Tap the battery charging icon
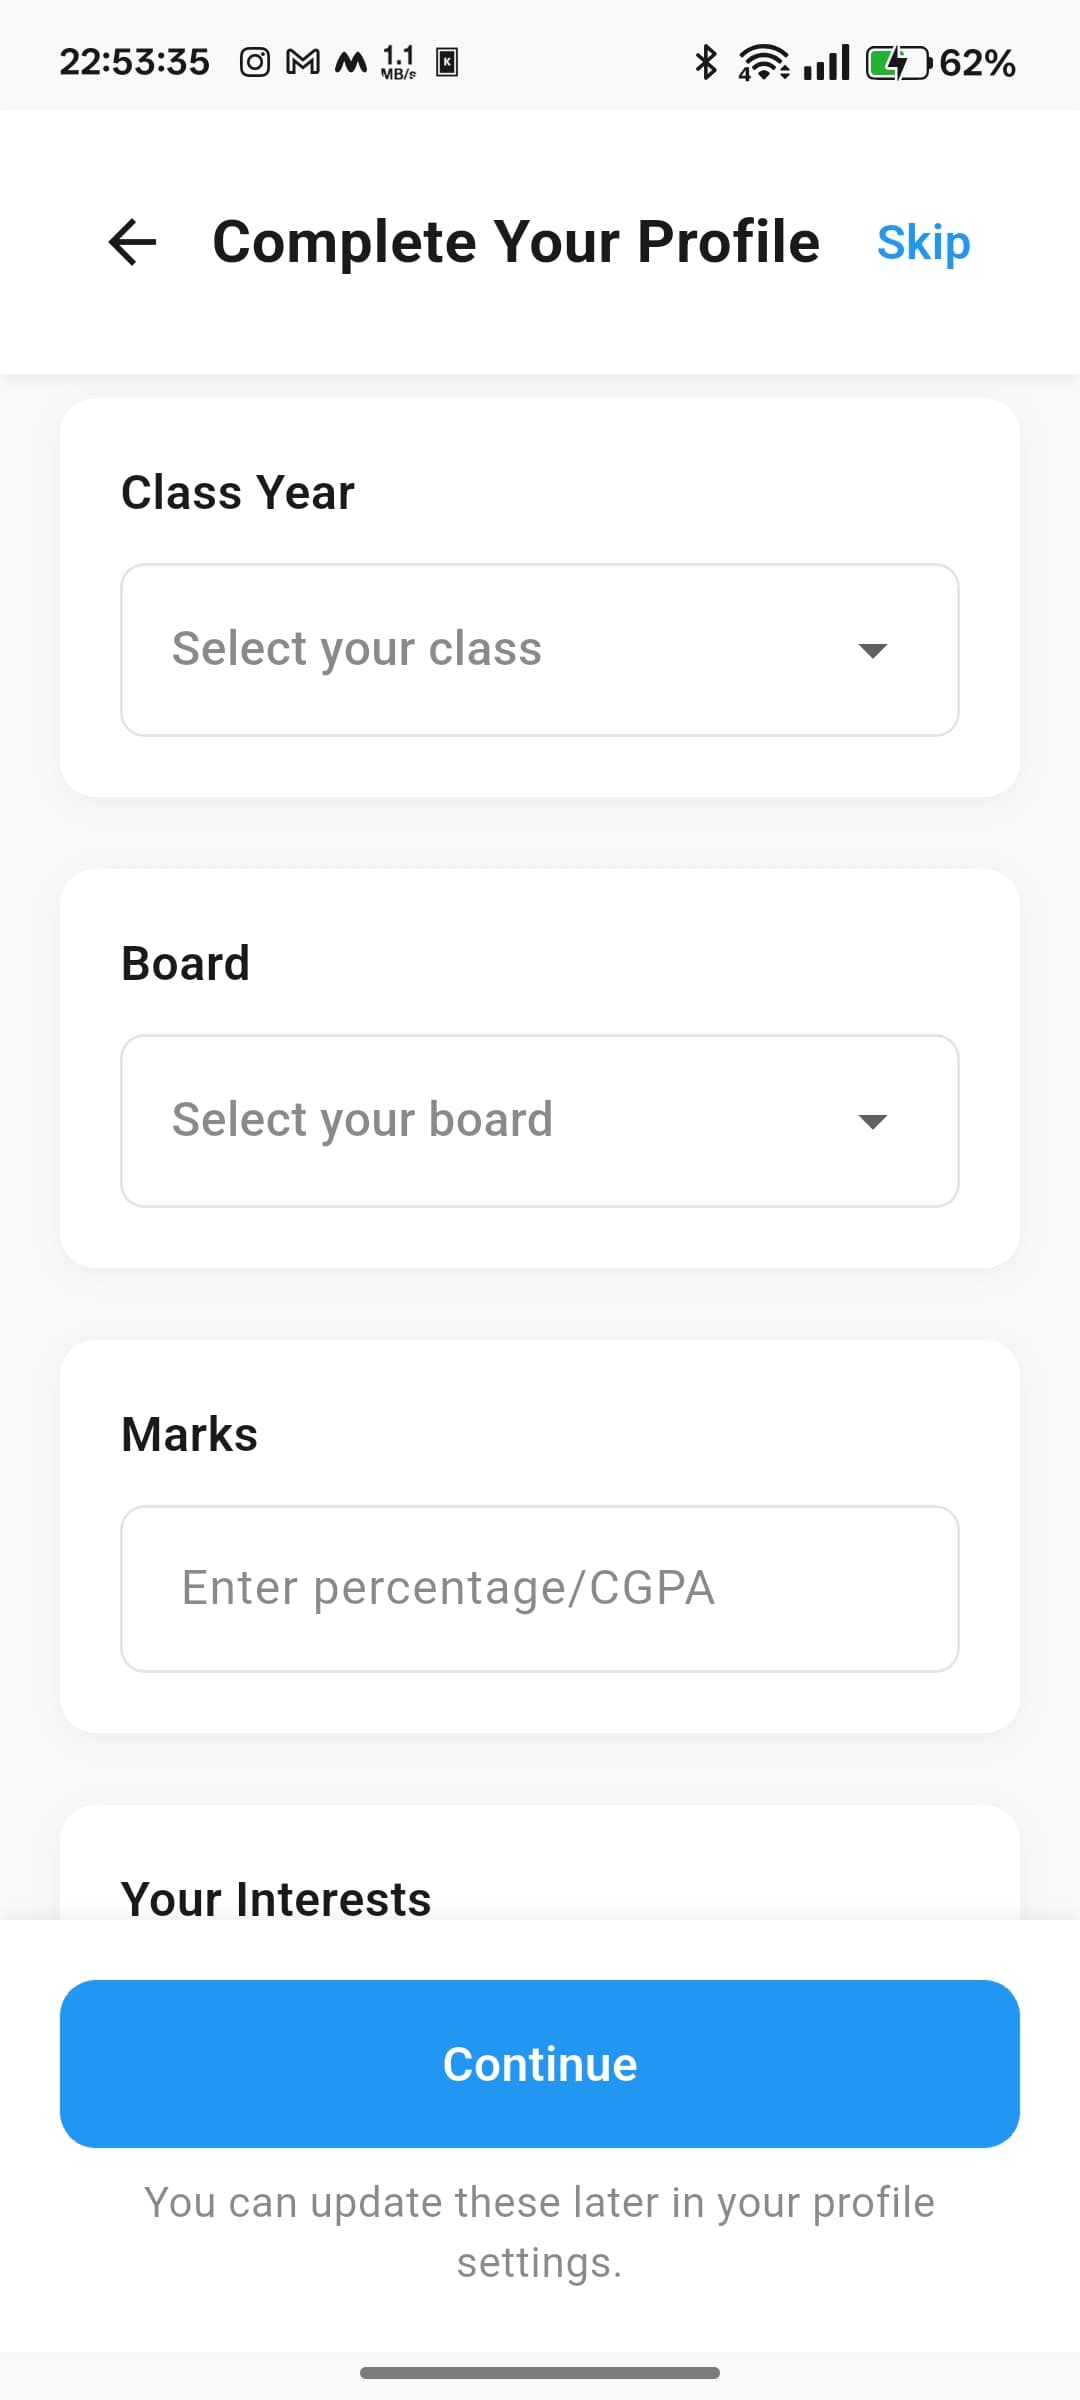 pyautogui.click(x=897, y=63)
